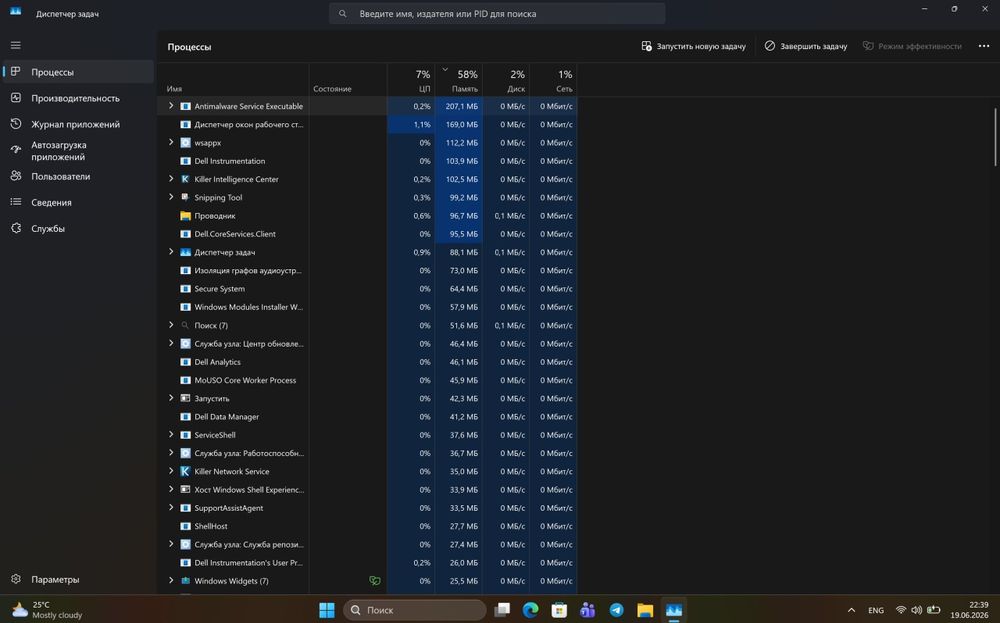Sort by Диск column header
This screenshot has height=623, width=1000.
pyautogui.click(x=506, y=80)
